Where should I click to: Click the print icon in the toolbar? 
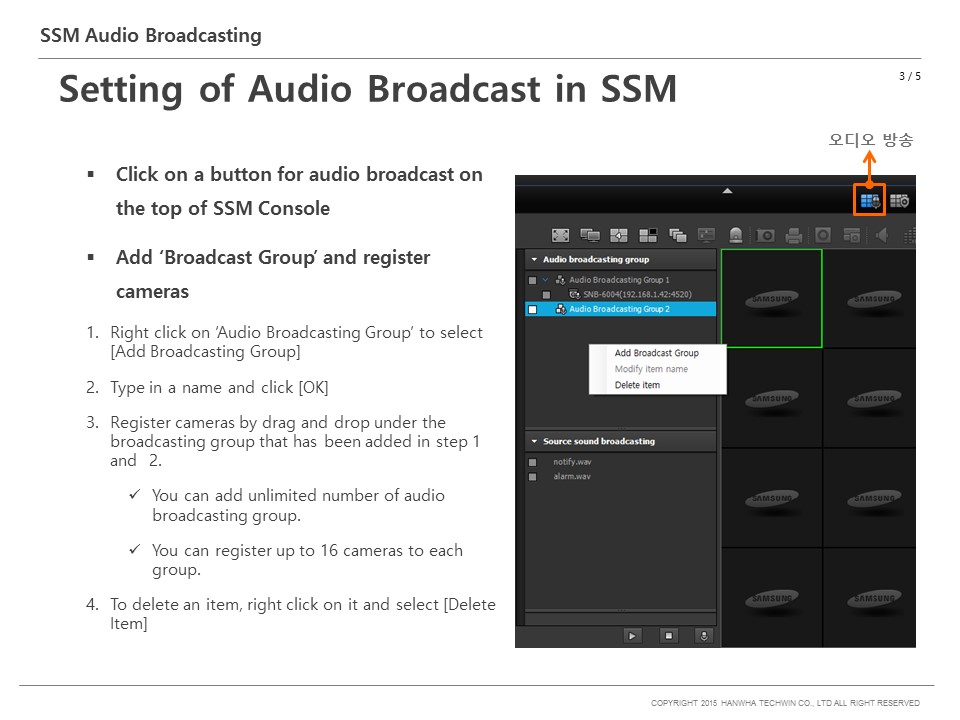tap(793, 234)
